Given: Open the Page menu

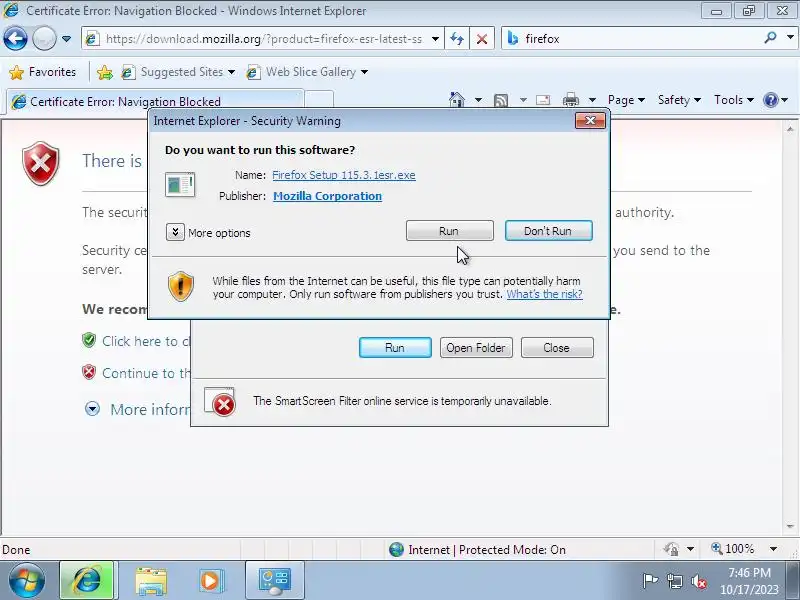Looking at the screenshot, I should coord(626,100).
